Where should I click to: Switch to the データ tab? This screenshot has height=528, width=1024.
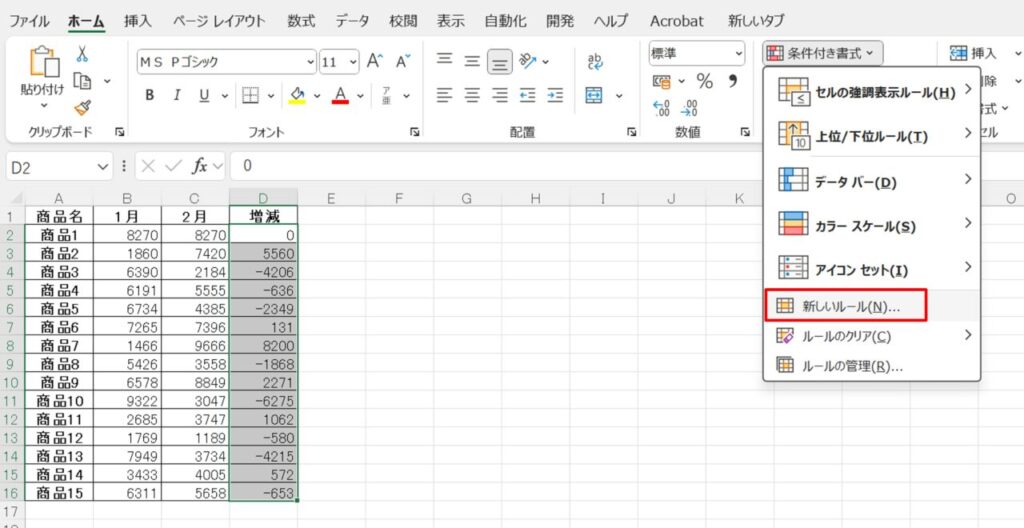(x=352, y=21)
